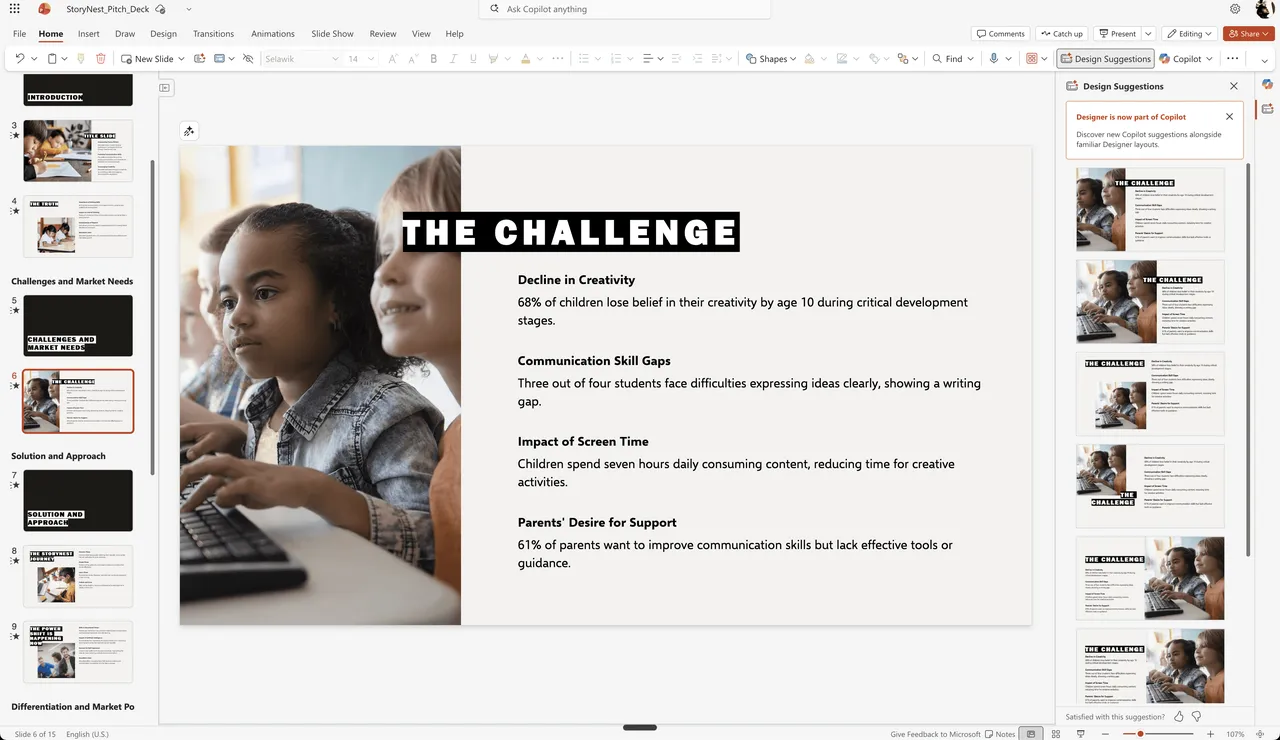The width and height of the screenshot is (1280, 740).
Task: Open the slide Layout dropdown
Action: [x=224, y=59]
